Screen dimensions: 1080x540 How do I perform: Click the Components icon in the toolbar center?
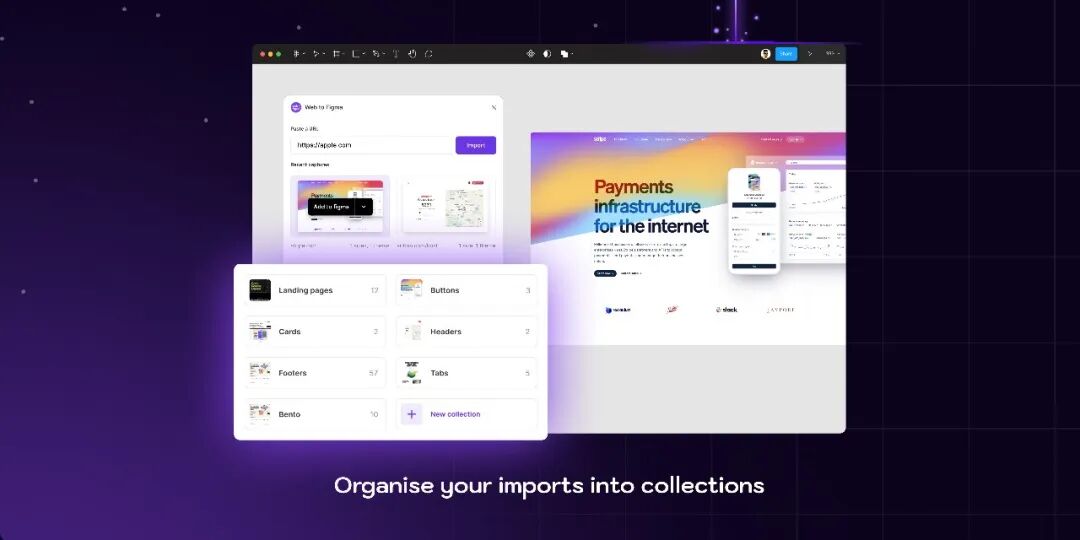click(530, 54)
